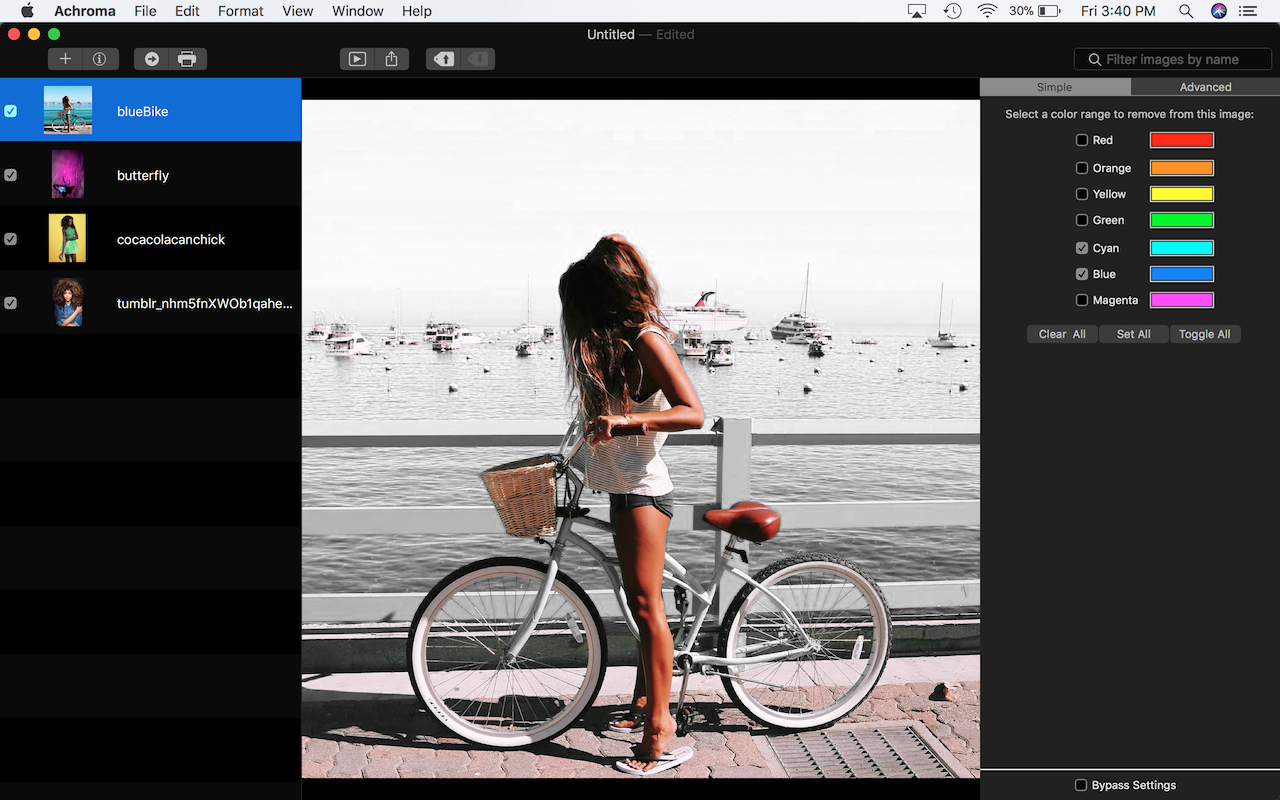Click the blue color swatch
This screenshot has height=800, width=1280.
pos(1182,274)
